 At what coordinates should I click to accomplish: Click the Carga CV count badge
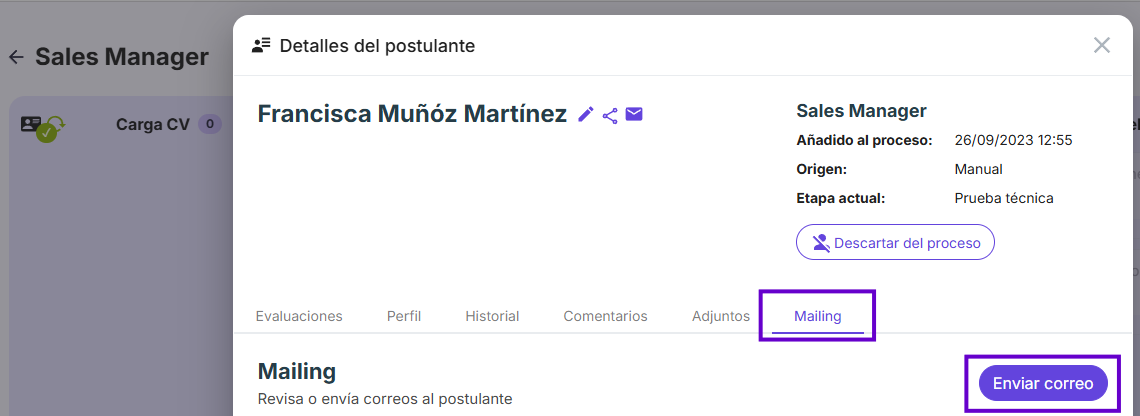[210, 124]
